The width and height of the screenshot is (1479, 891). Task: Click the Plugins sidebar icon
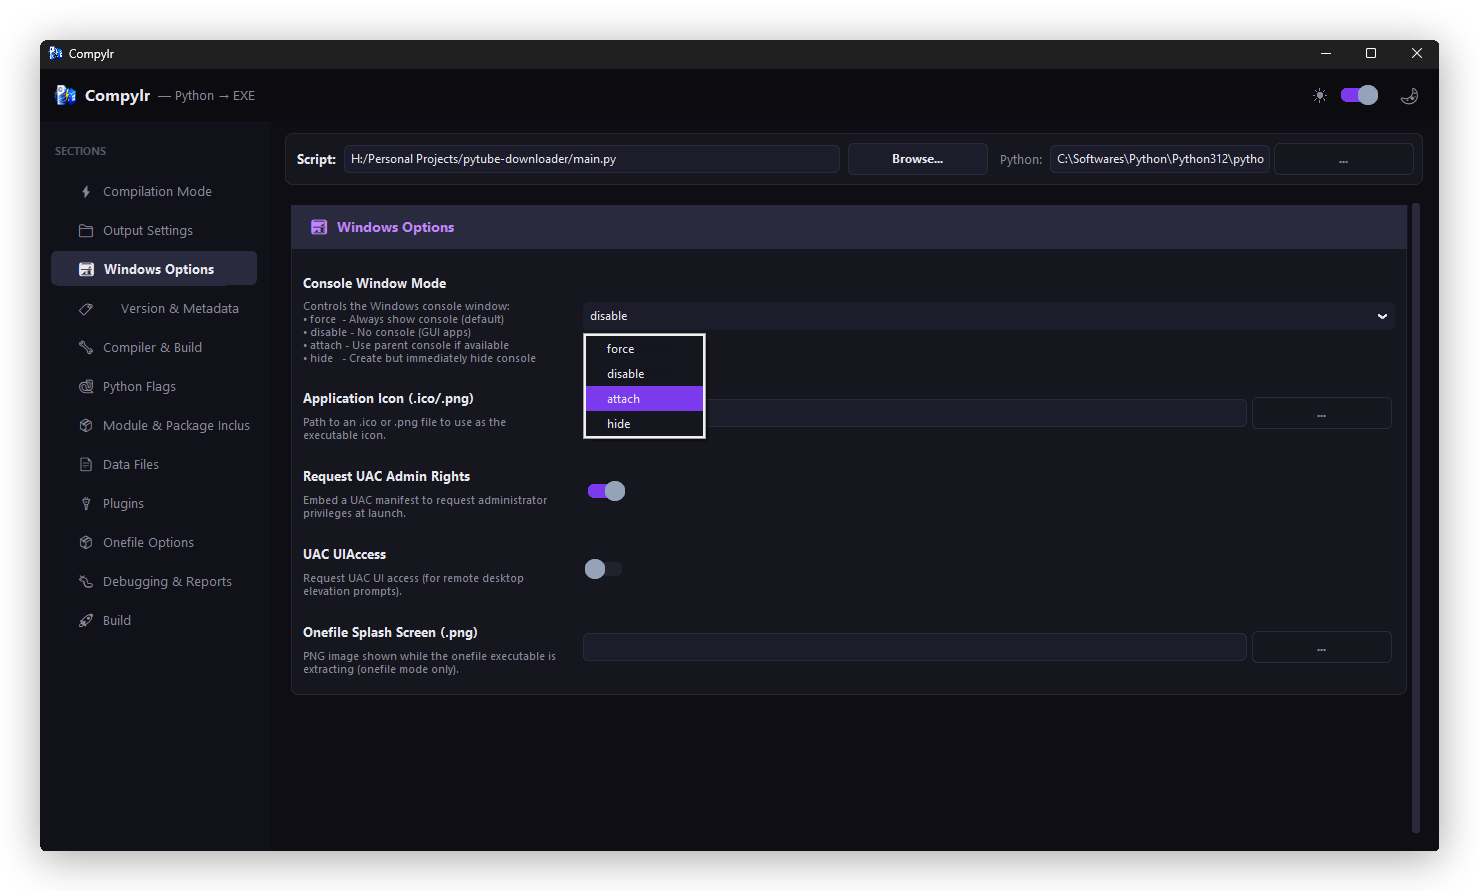[x=86, y=504]
